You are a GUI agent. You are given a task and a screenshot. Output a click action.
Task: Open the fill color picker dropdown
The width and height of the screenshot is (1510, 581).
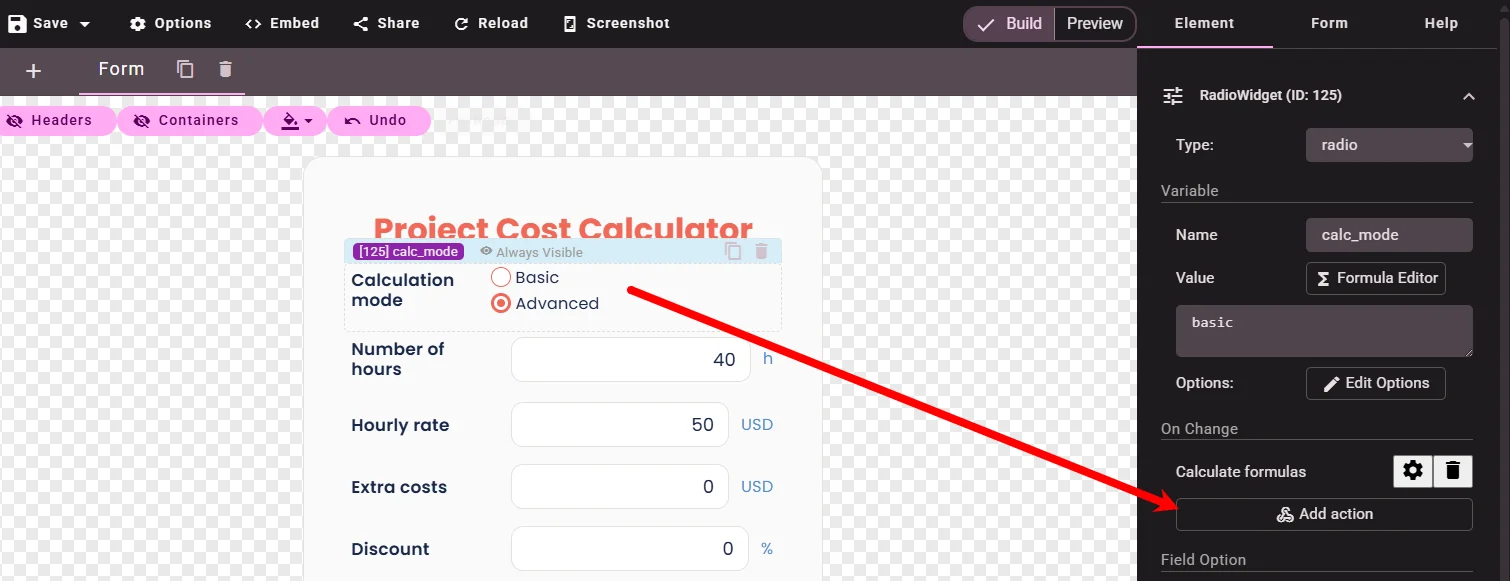tap(296, 120)
